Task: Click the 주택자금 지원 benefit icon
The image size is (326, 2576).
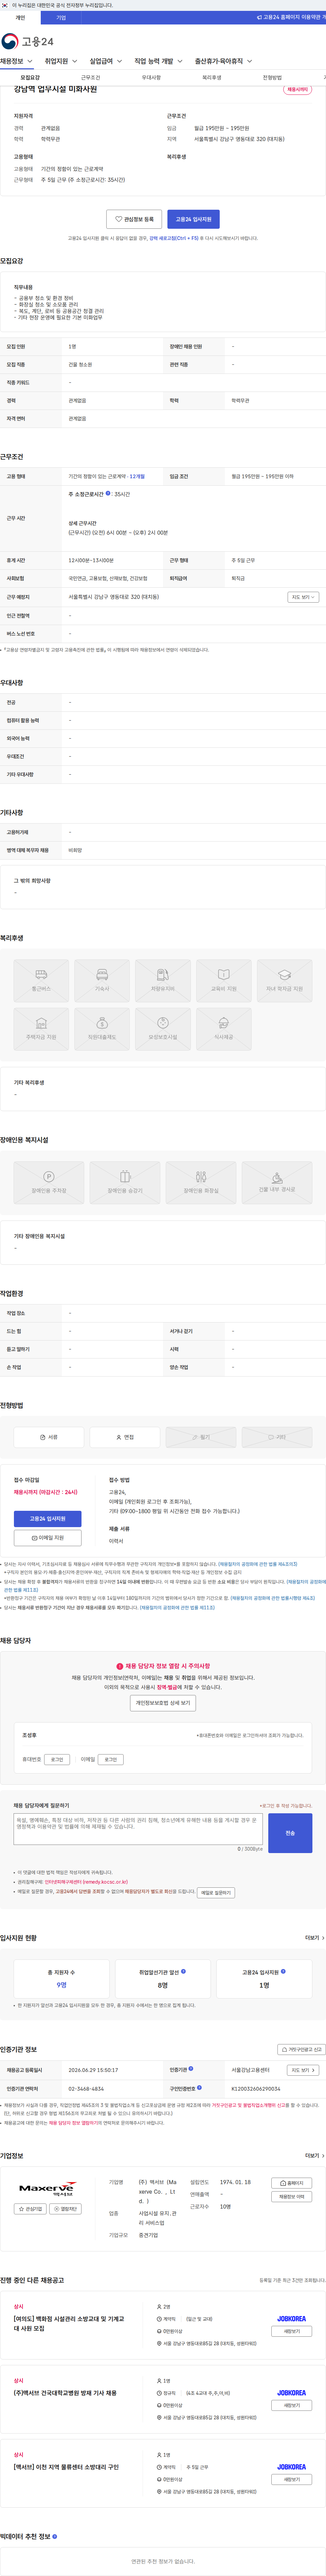Action: tap(41, 1029)
